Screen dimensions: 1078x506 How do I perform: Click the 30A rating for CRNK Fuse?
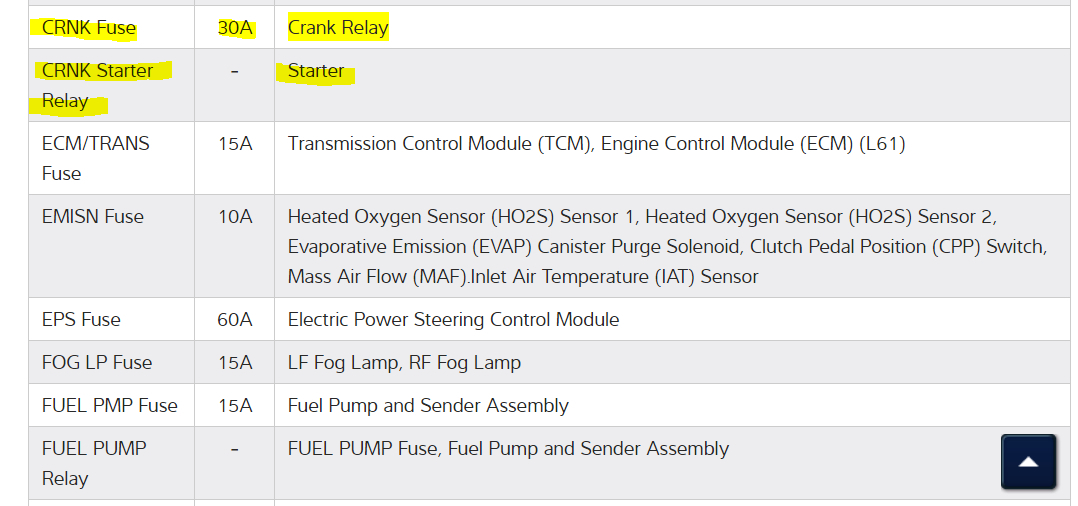point(235,28)
